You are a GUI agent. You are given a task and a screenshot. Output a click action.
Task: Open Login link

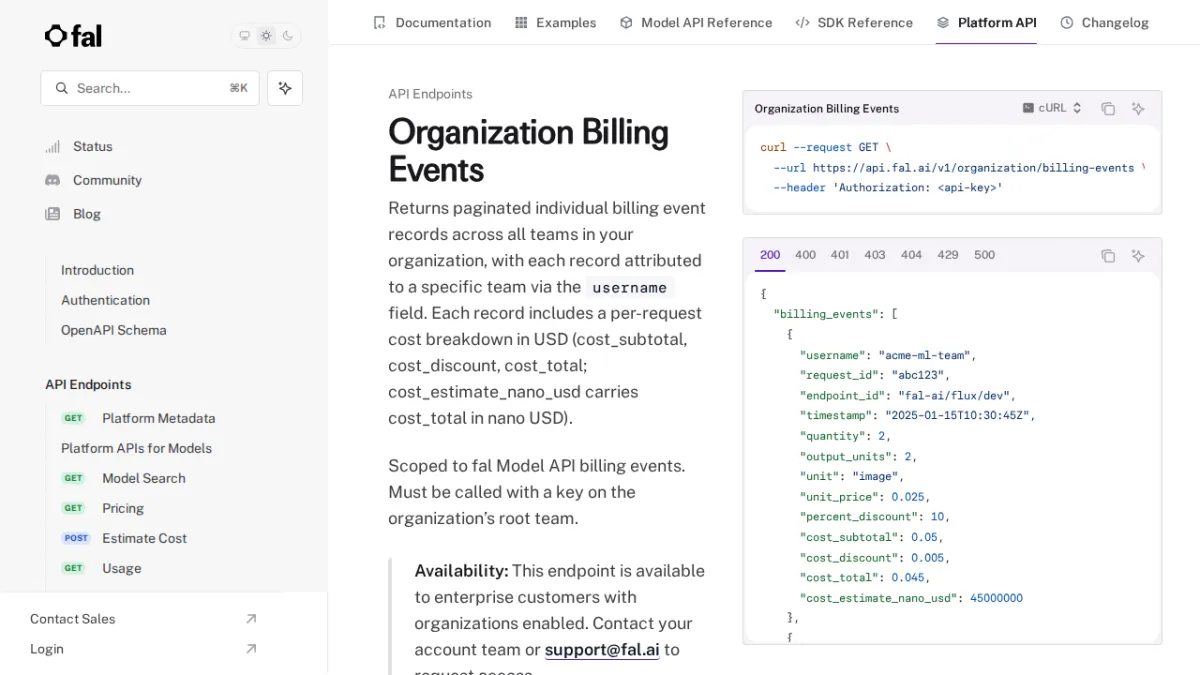tap(47, 649)
